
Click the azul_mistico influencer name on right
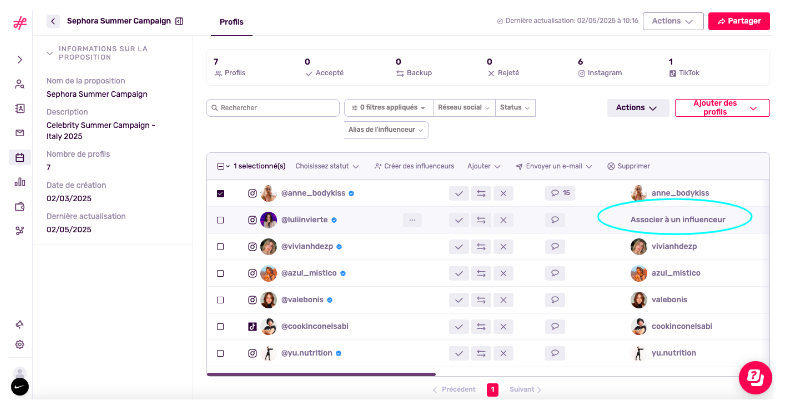tap(676, 273)
